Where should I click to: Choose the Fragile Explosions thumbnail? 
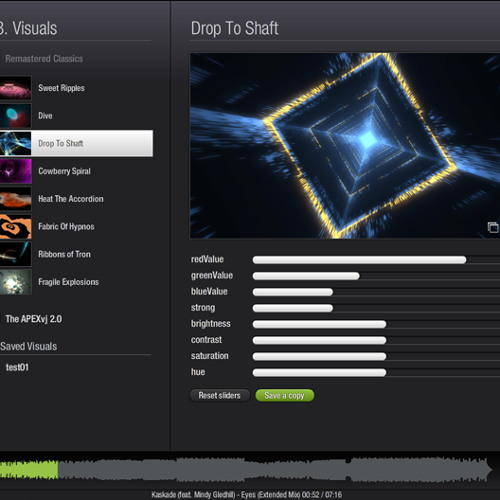tap(15, 282)
